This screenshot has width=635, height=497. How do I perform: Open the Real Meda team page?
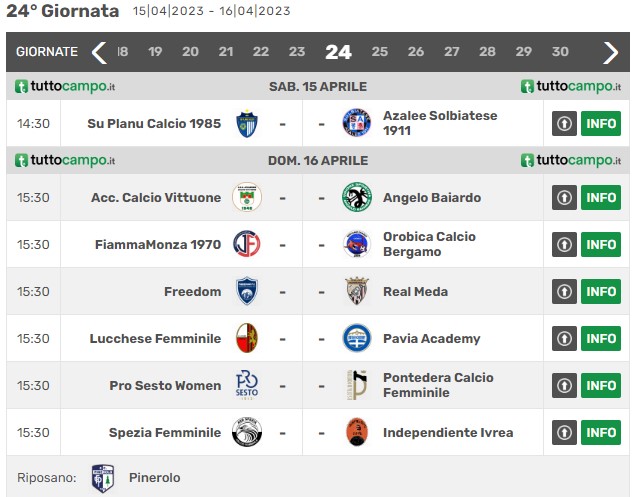[416, 292]
